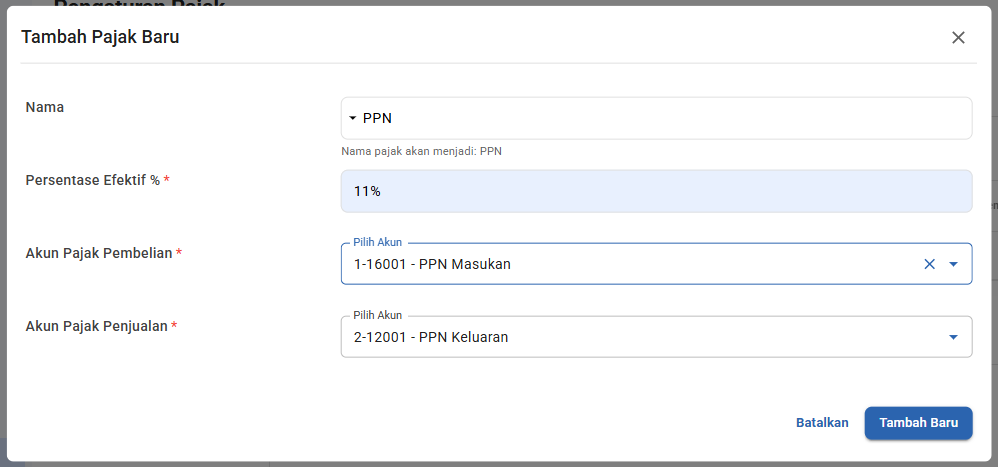Expand the Nama dropdown caret
Viewport: 998px width, 467px height.
pyautogui.click(x=352, y=118)
